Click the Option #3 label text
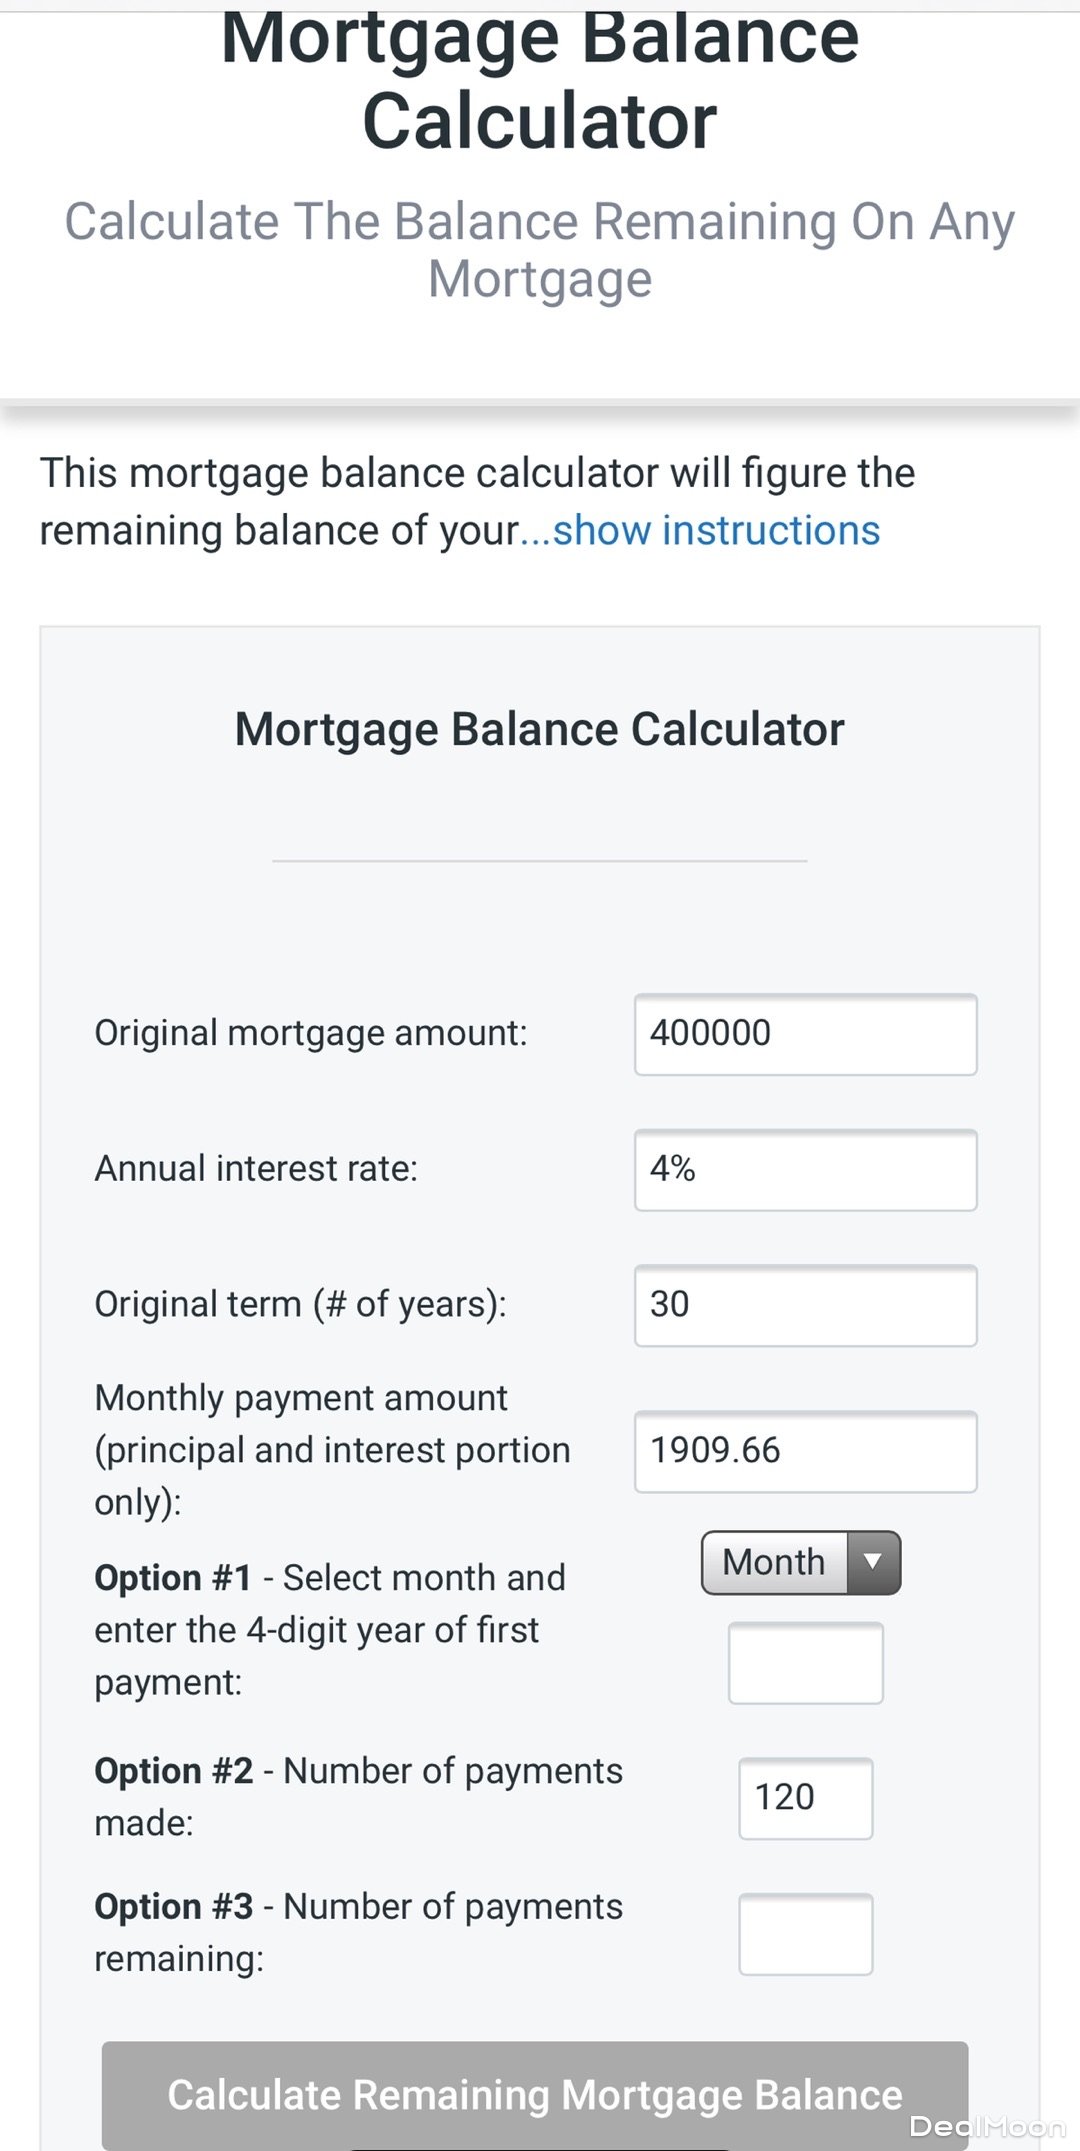1080x2151 pixels. [358, 1932]
